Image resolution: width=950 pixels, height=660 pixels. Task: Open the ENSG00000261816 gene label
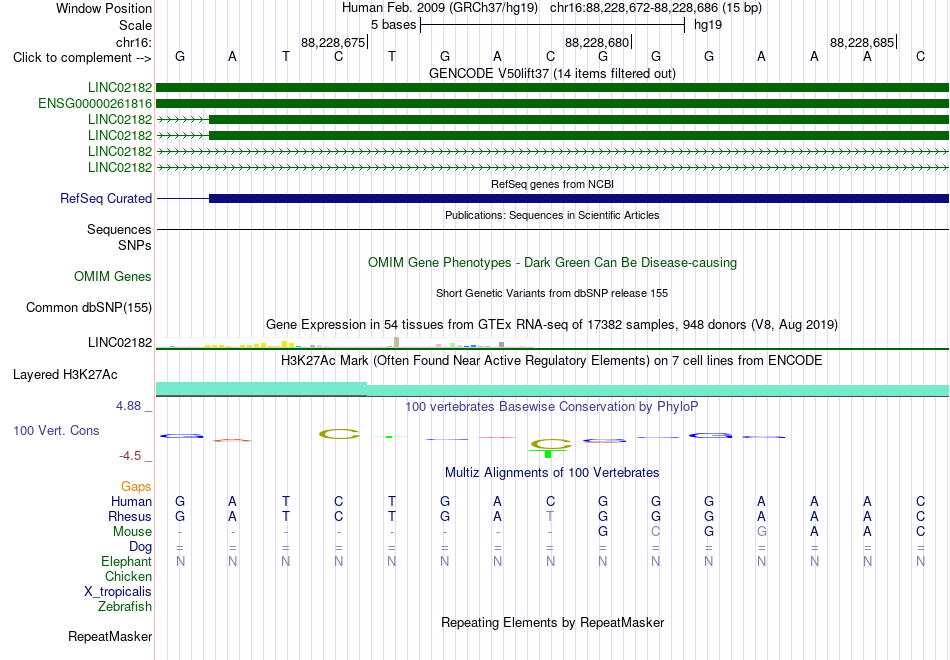pos(95,104)
